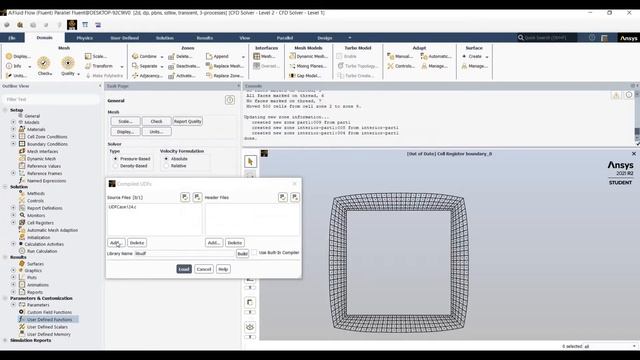Screen dimensions: 640x360
Task: Click the Quick Search field
Action: point(547,38)
